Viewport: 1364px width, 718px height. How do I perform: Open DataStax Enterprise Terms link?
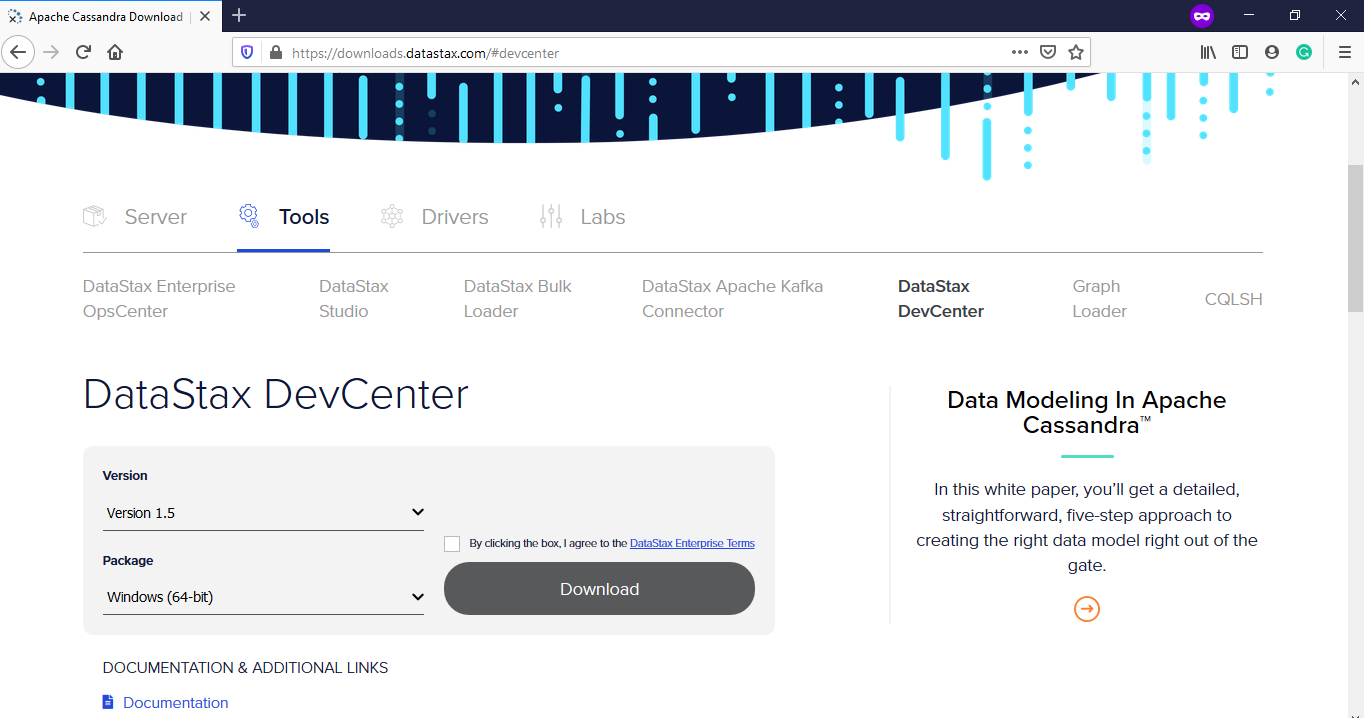pos(692,544)
